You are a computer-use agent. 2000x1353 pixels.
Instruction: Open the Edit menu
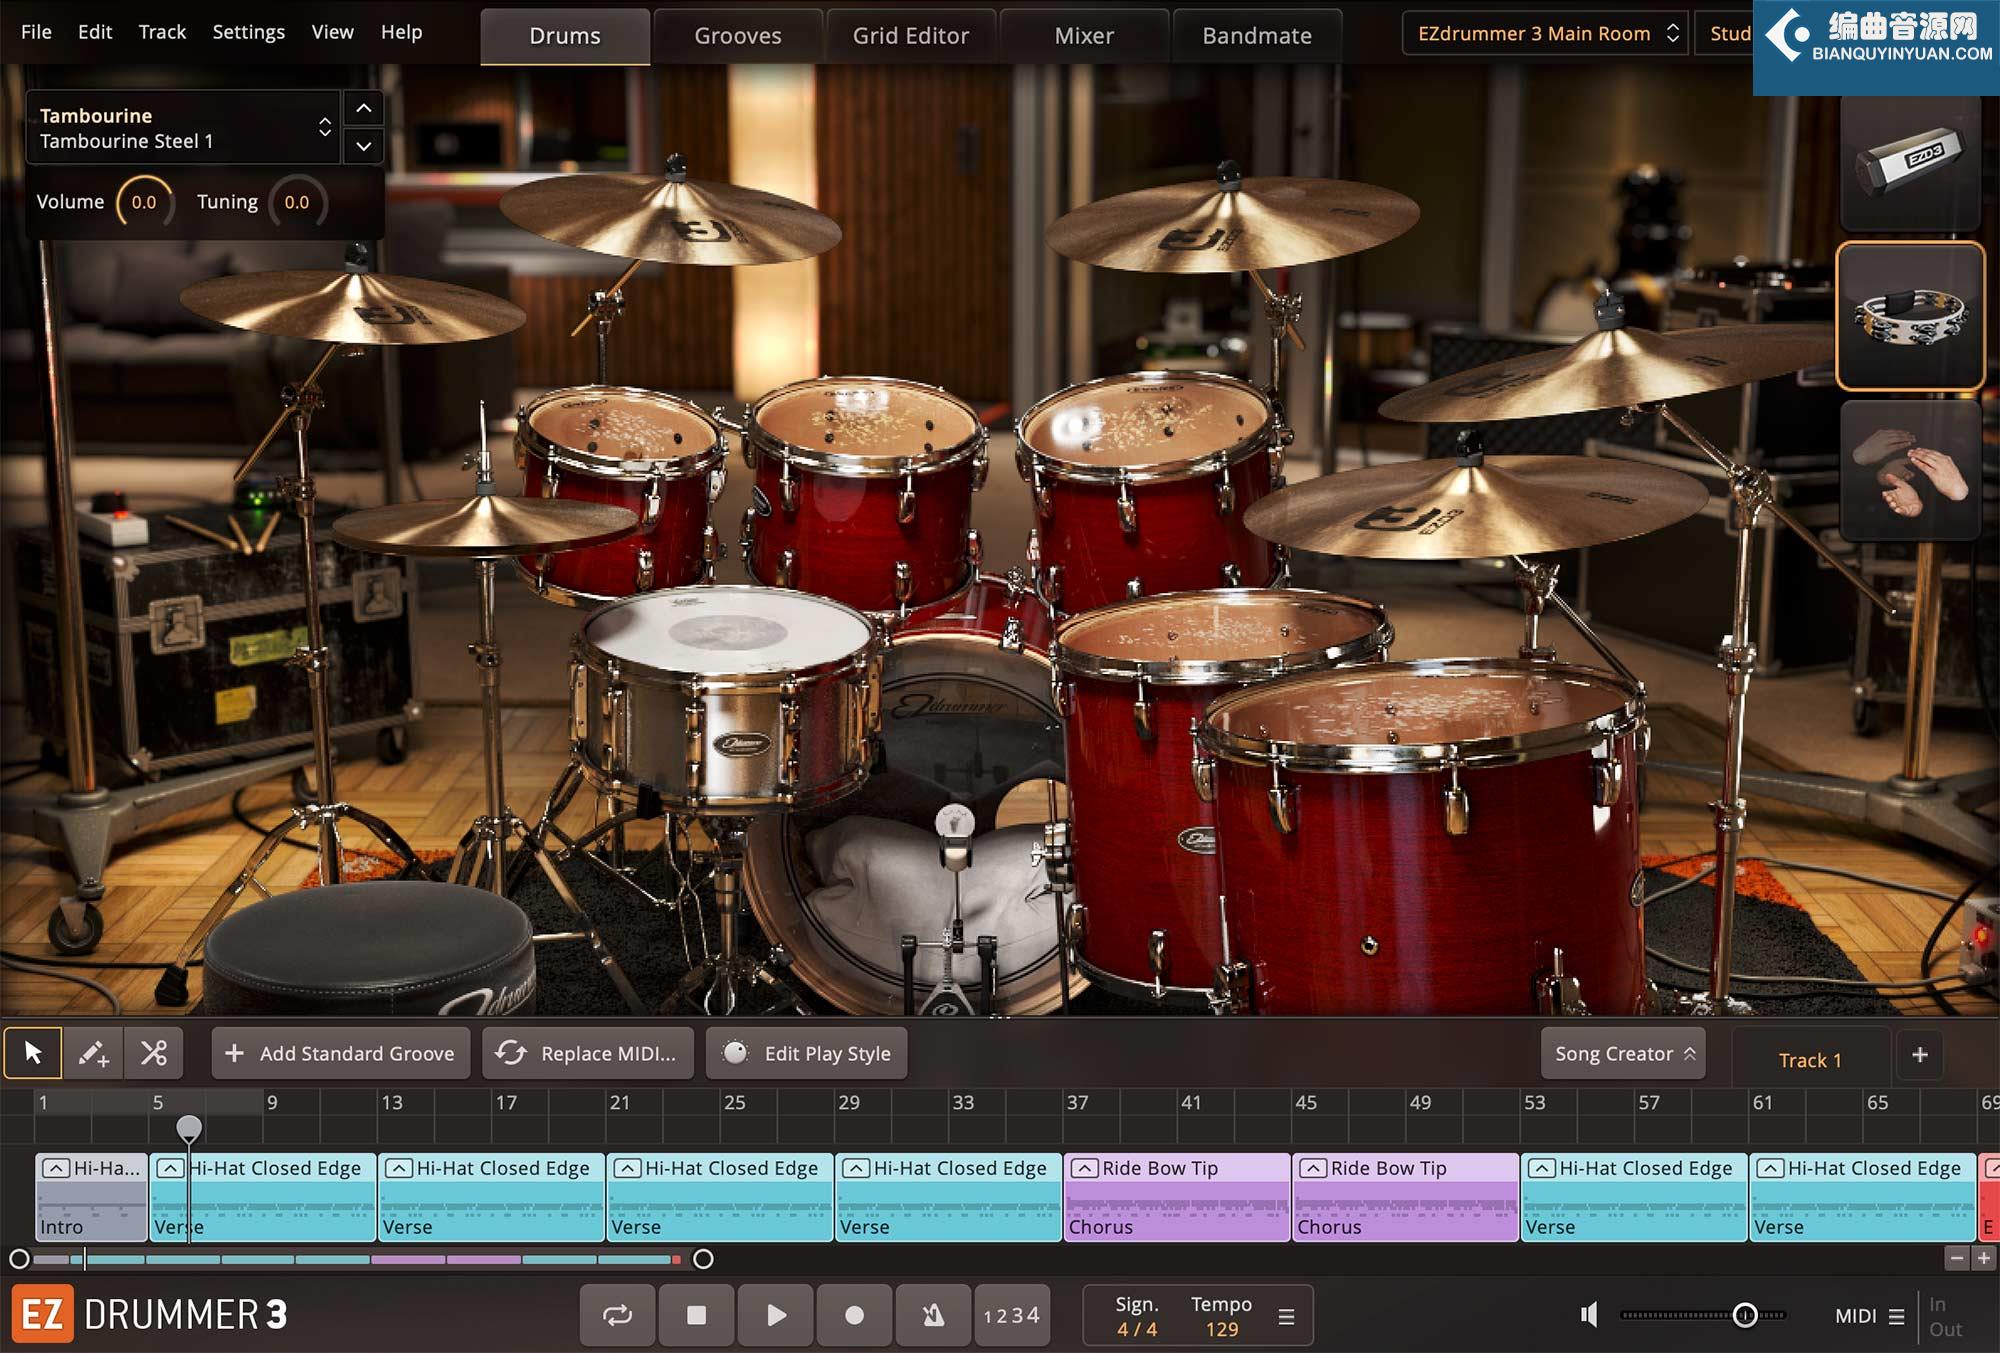coord(95,32)
